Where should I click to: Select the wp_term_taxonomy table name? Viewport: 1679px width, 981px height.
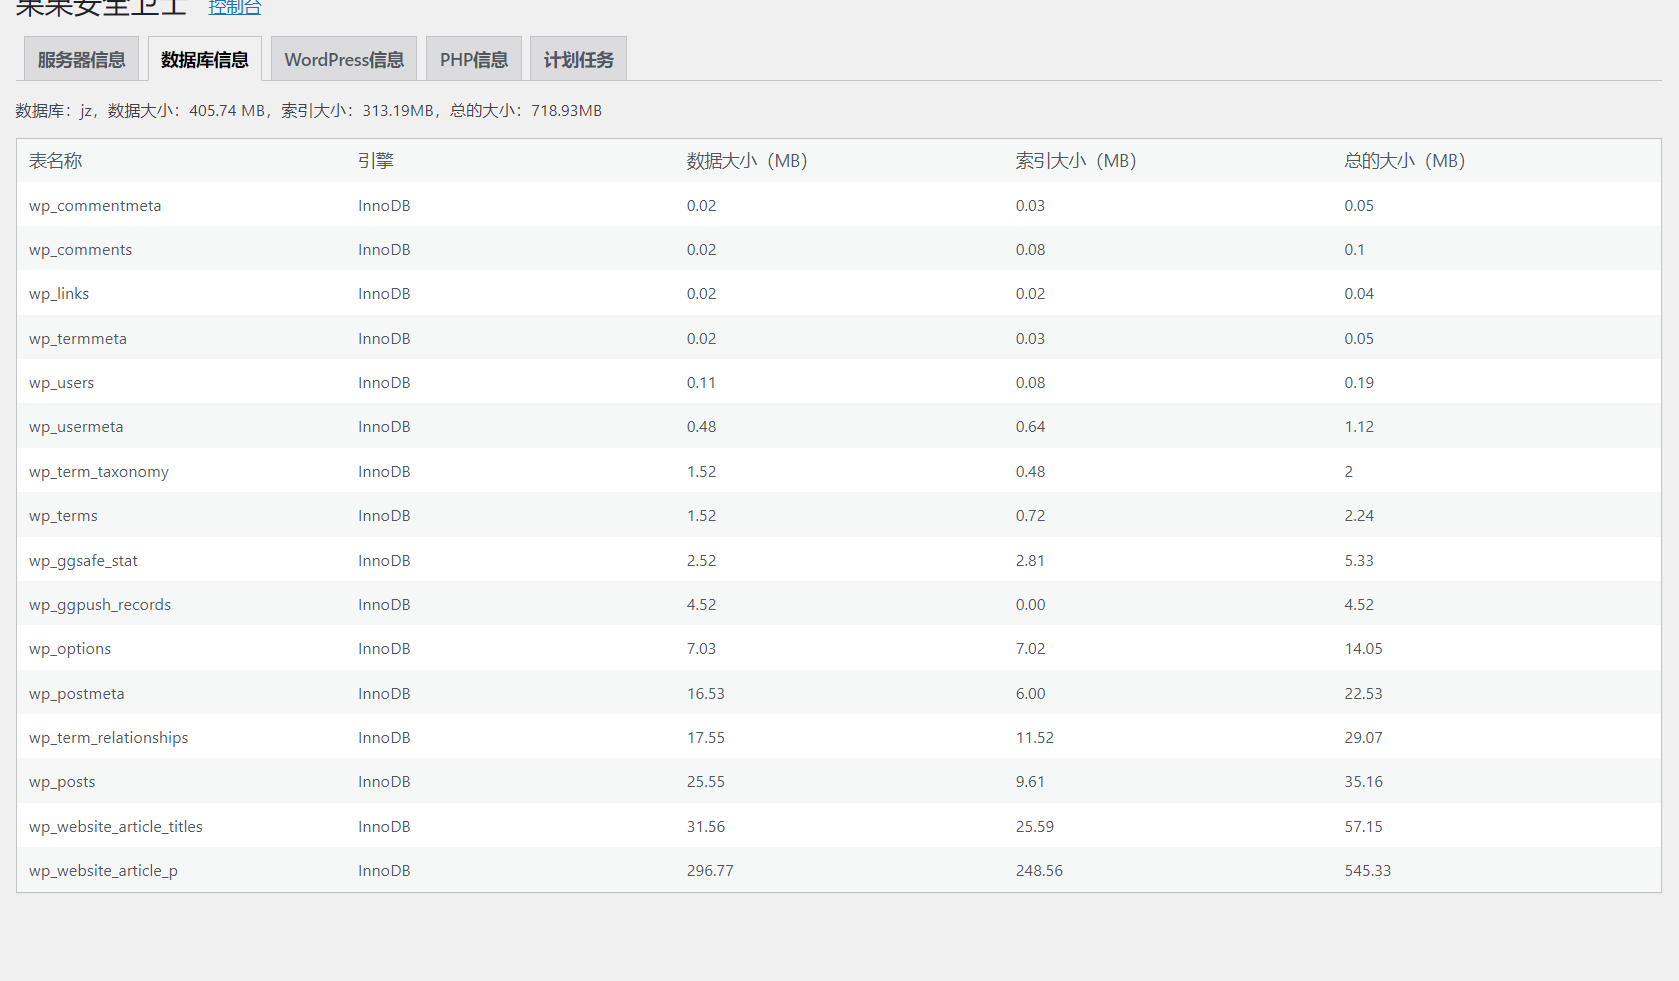[x=99, y=472]
